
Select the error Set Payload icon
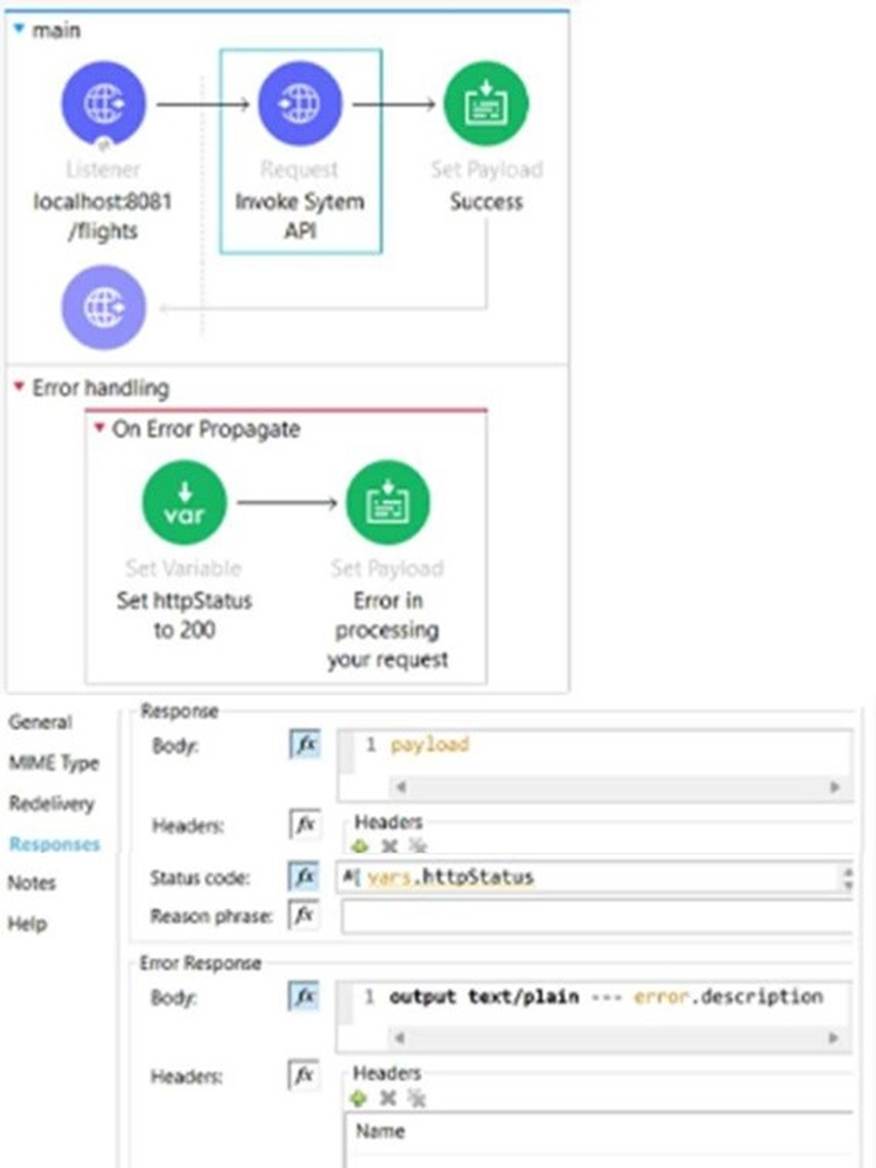[x=387, y=501]
